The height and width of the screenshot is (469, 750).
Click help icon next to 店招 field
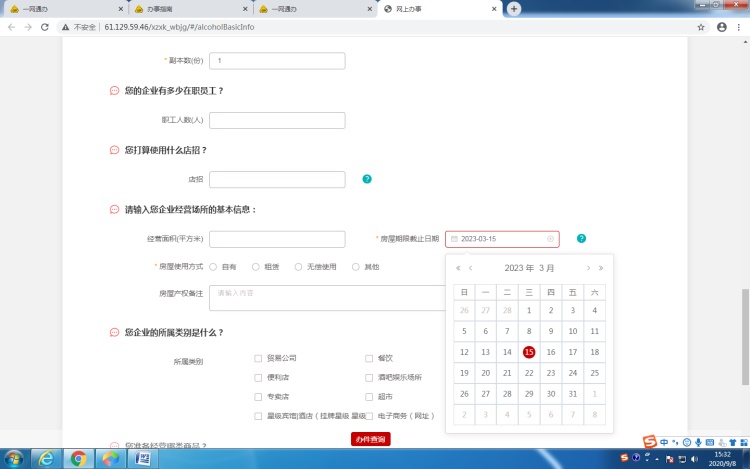[x=367, y=180]
